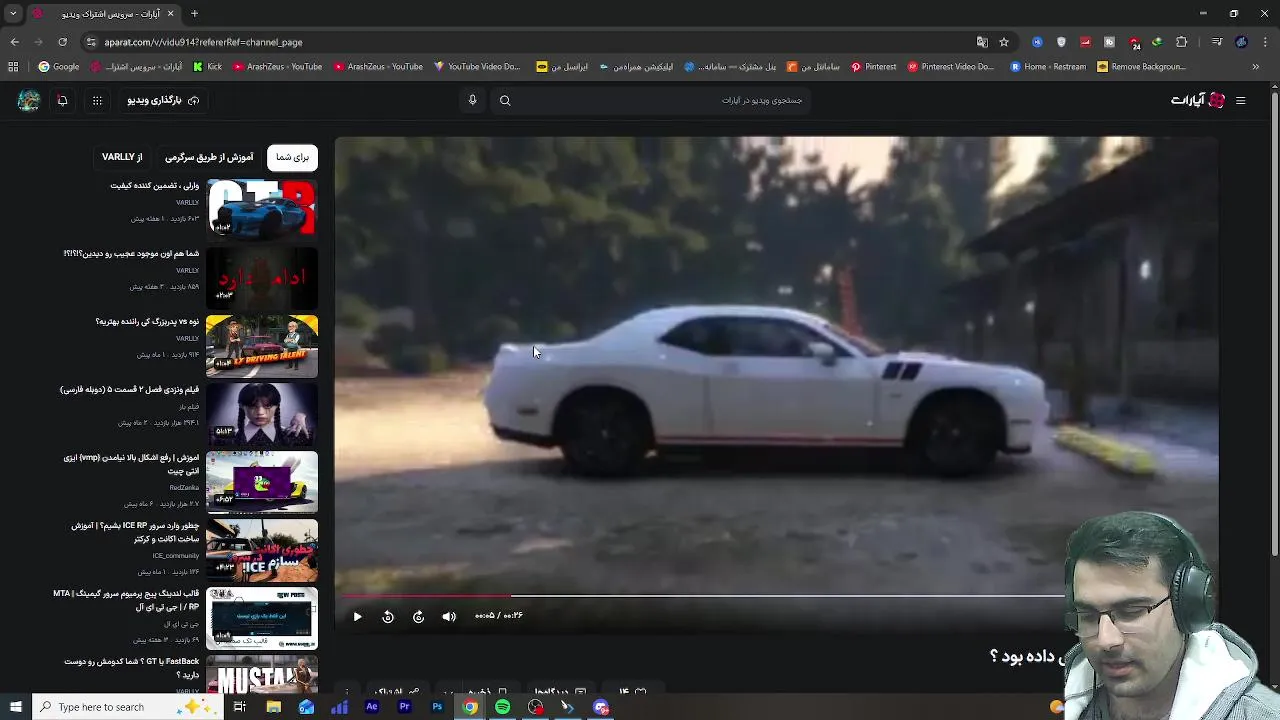Open a new browser tab with plus
Screen dimensions: 1280x720
coord(194,14)
